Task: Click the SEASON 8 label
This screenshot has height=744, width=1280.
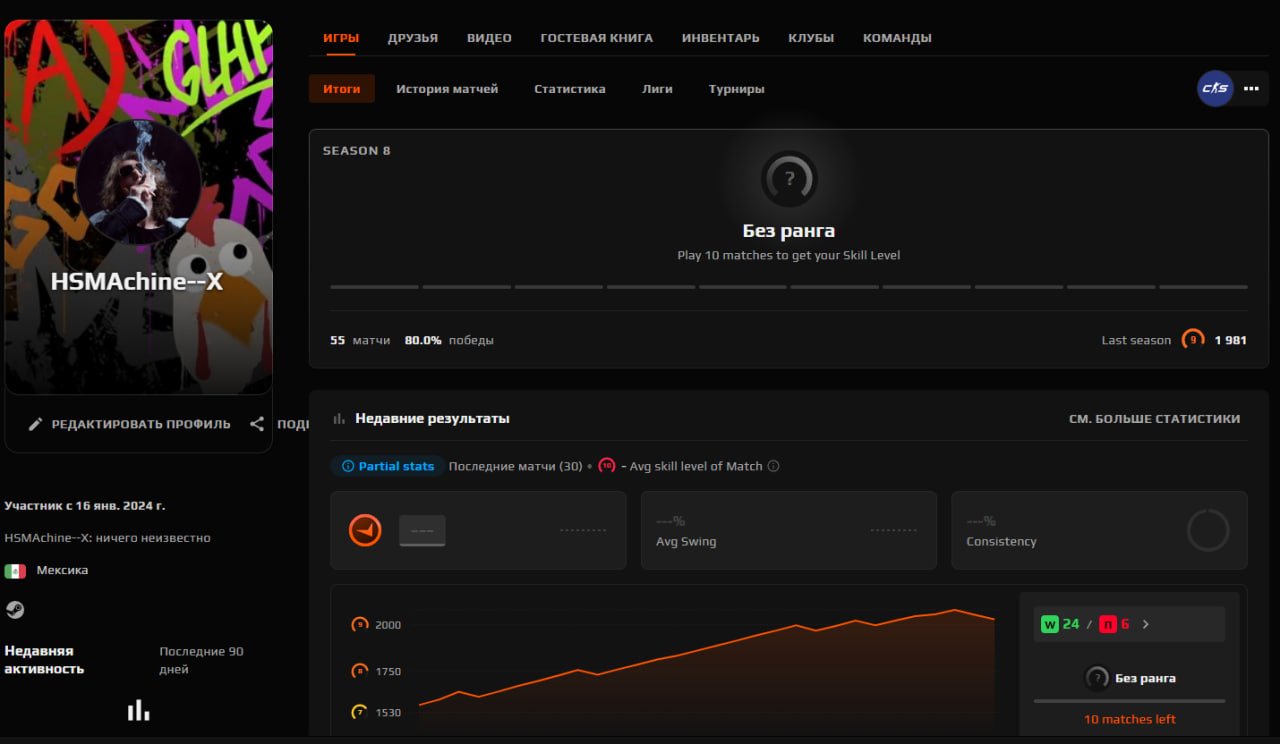Action: [x=357, y=151]
